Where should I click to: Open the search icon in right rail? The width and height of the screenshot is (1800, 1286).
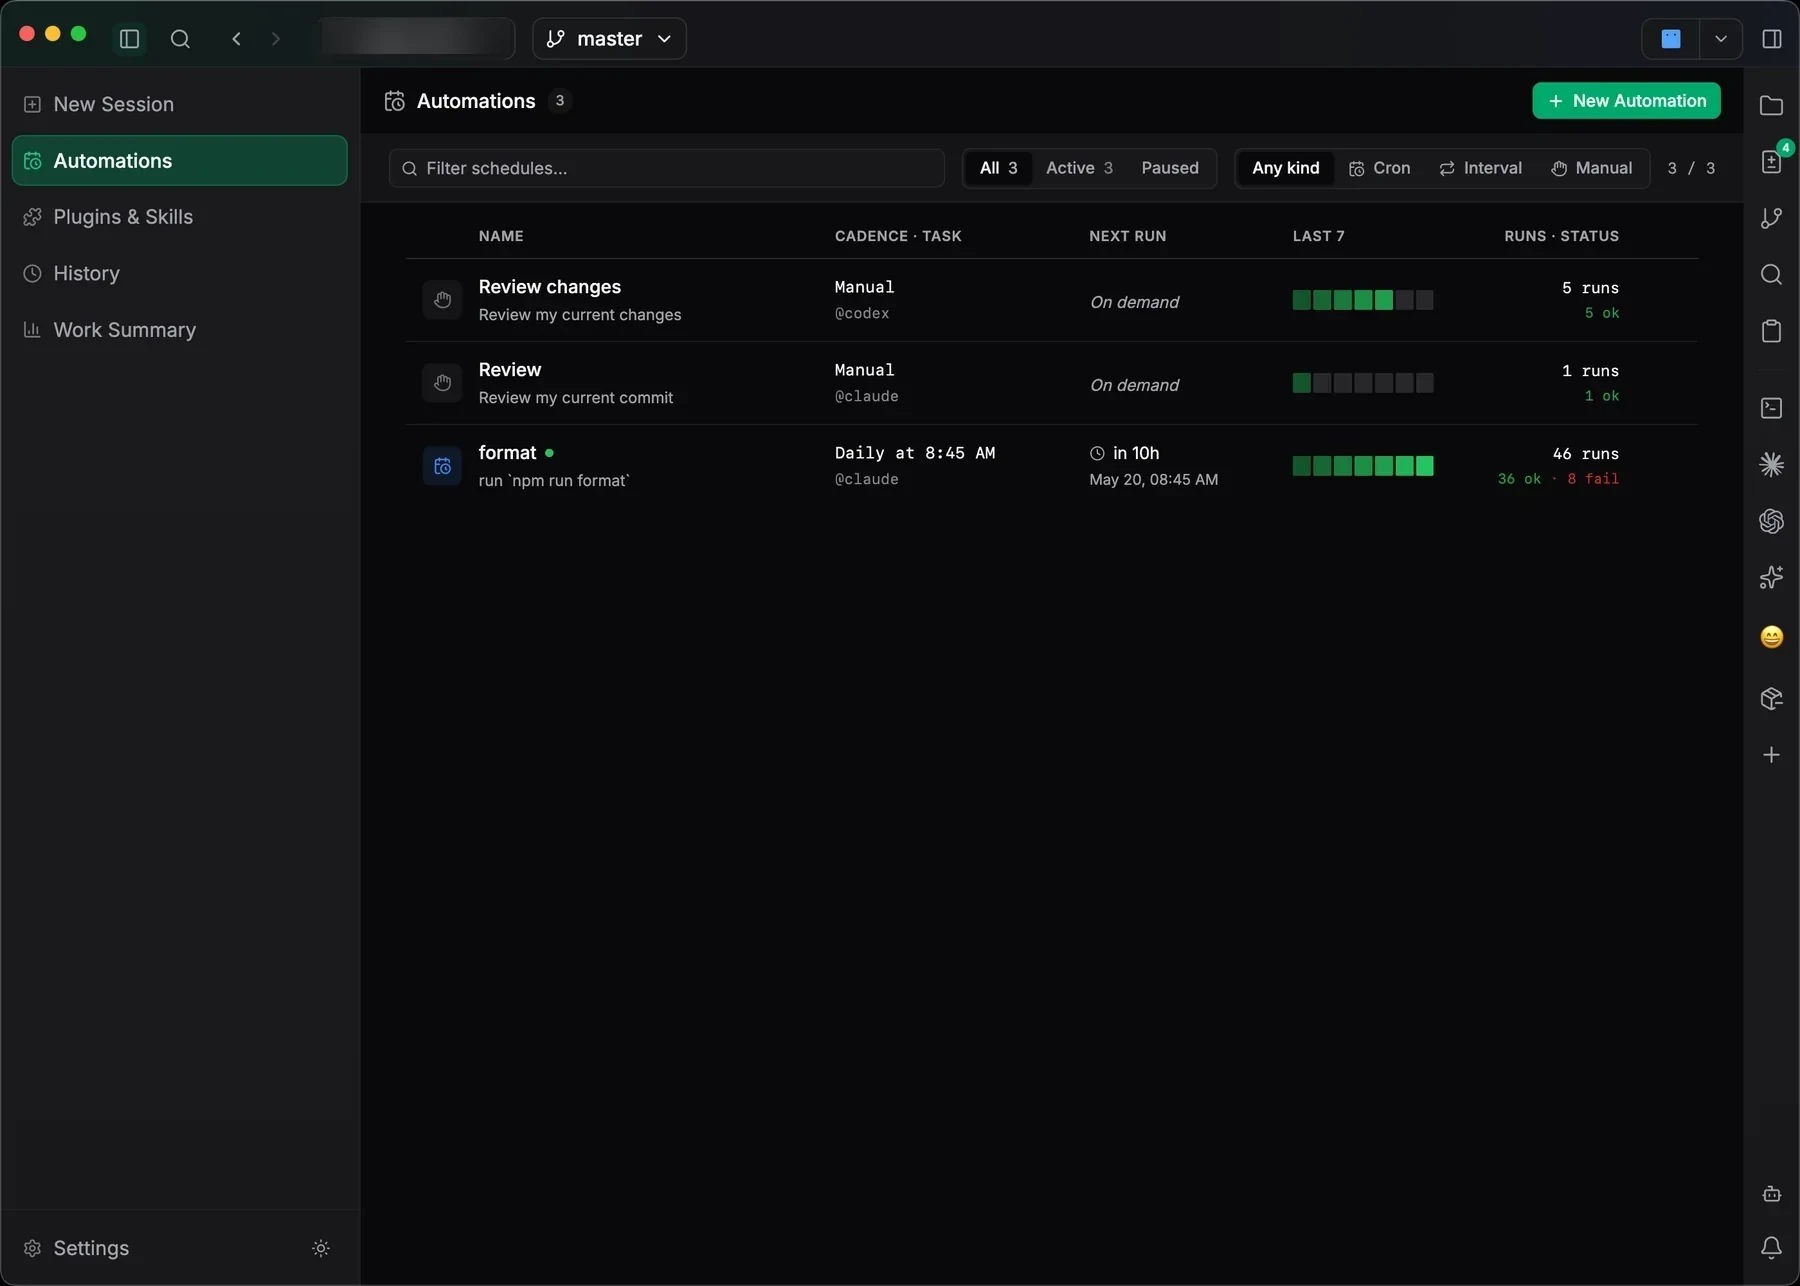pos(1771,274)
